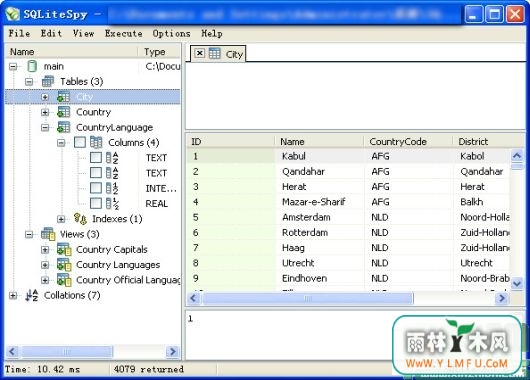Expand the Collations (7) node
Viewport: 530px width, 380px height.
point(13,295)
